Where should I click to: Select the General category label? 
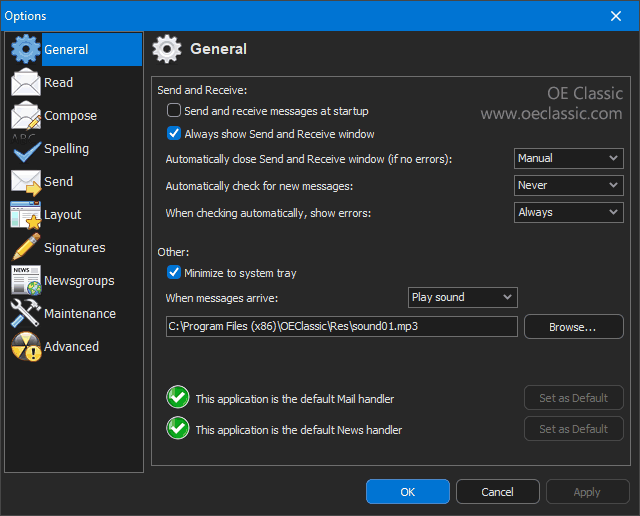coord(66,49)
